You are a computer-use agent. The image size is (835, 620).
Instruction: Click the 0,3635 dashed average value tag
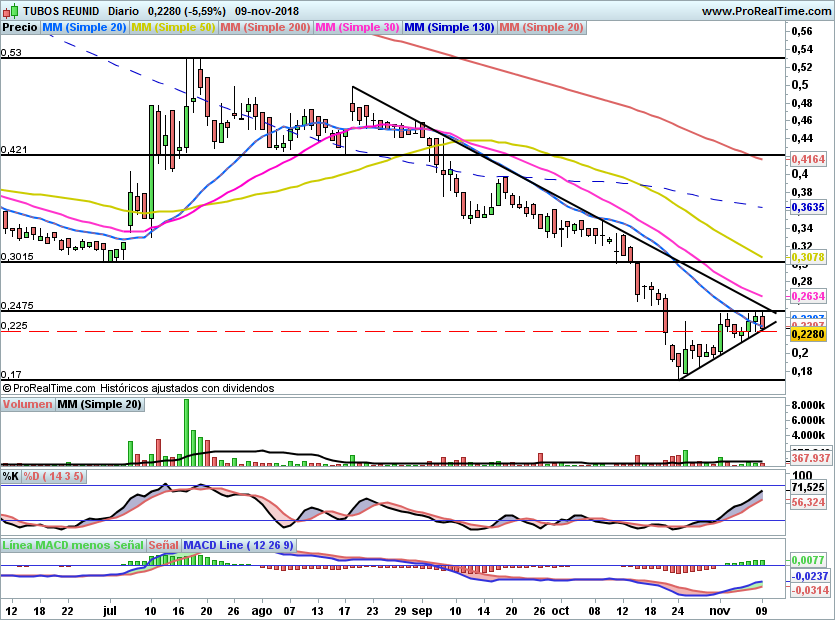coord(808,207)
